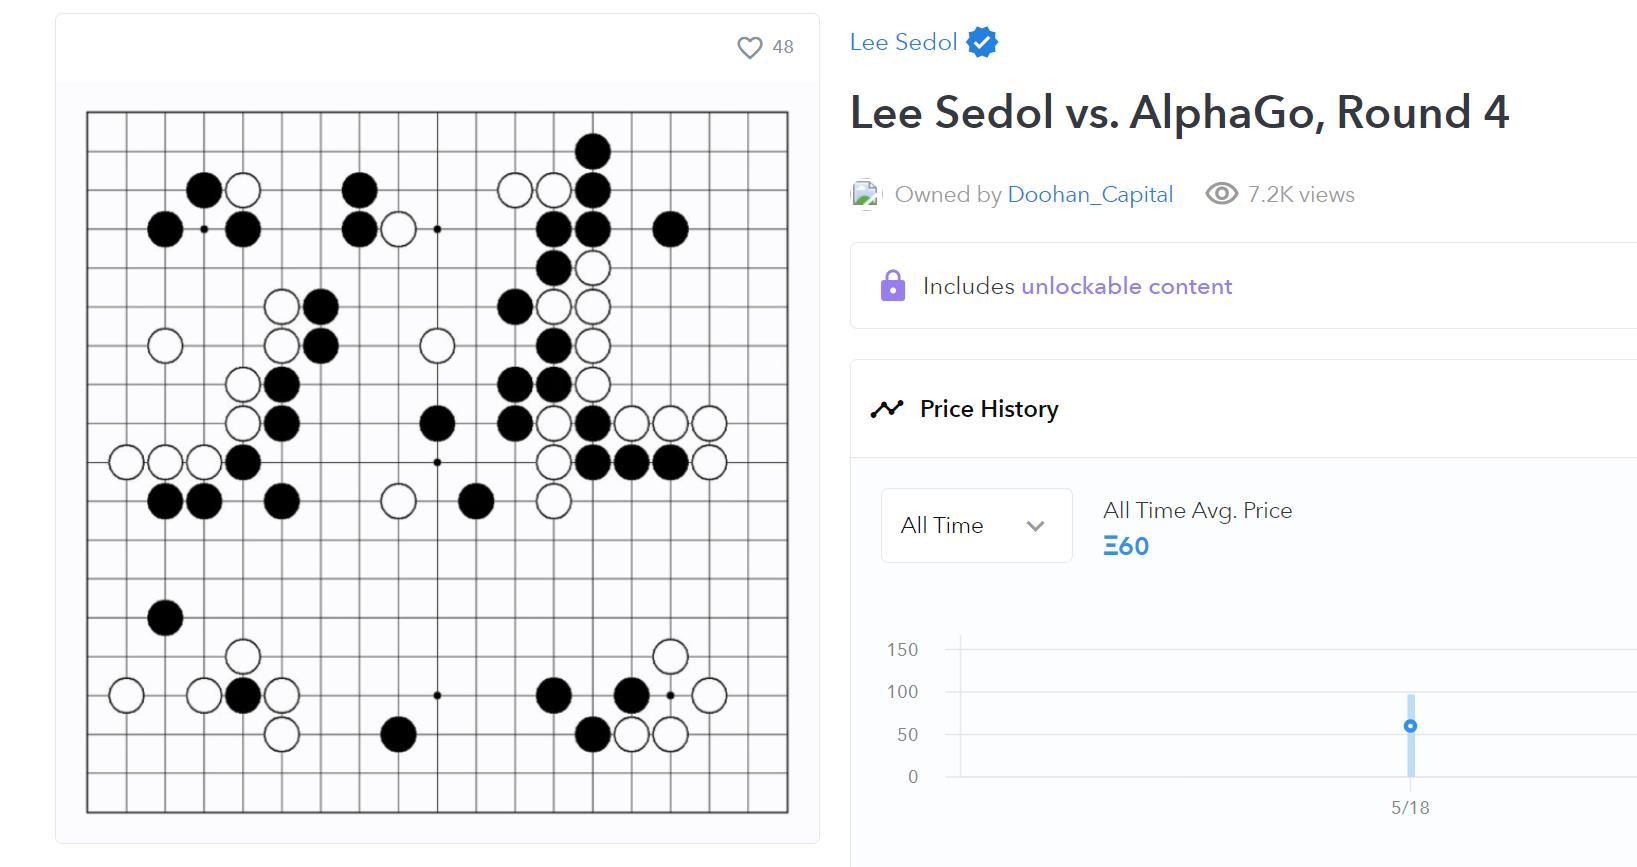Click the blue verified badge next to Lee Sedol
Viewport: 1637px width, 867px height.
pyautogui.click(x=981, y=41)
